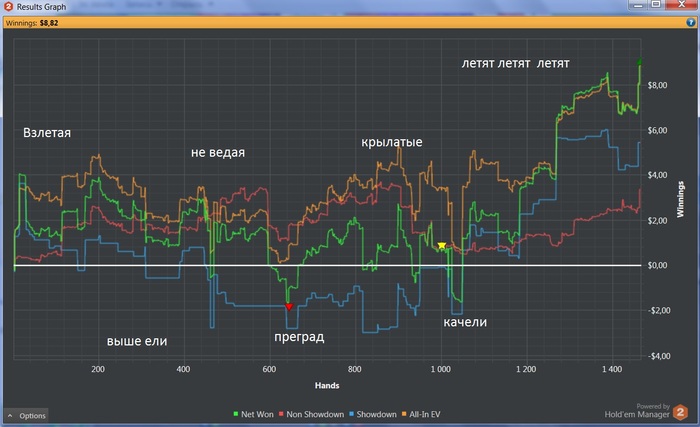Click the green Net Won color square

click(x=236, y=414)
